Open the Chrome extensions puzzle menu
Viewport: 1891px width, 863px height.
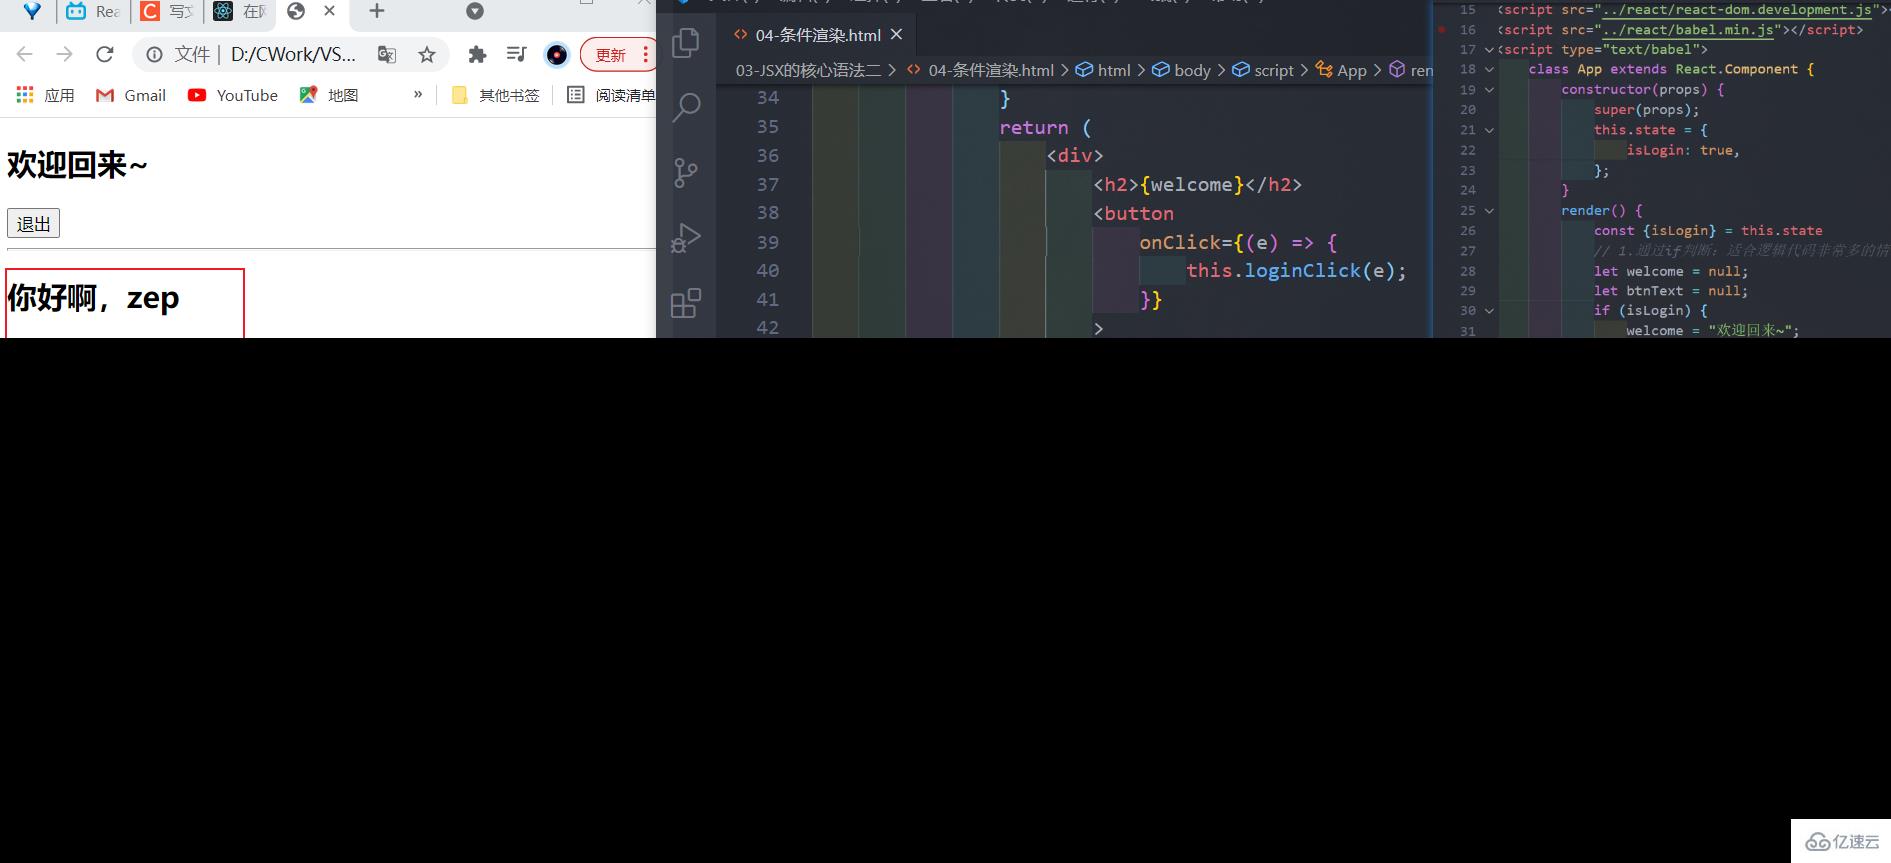(477, 55)
